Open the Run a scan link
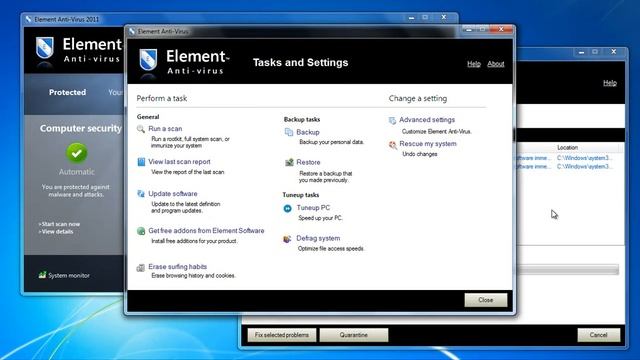Image resolution: width=640 pixels, height=360 pixels. click(165, 129)
